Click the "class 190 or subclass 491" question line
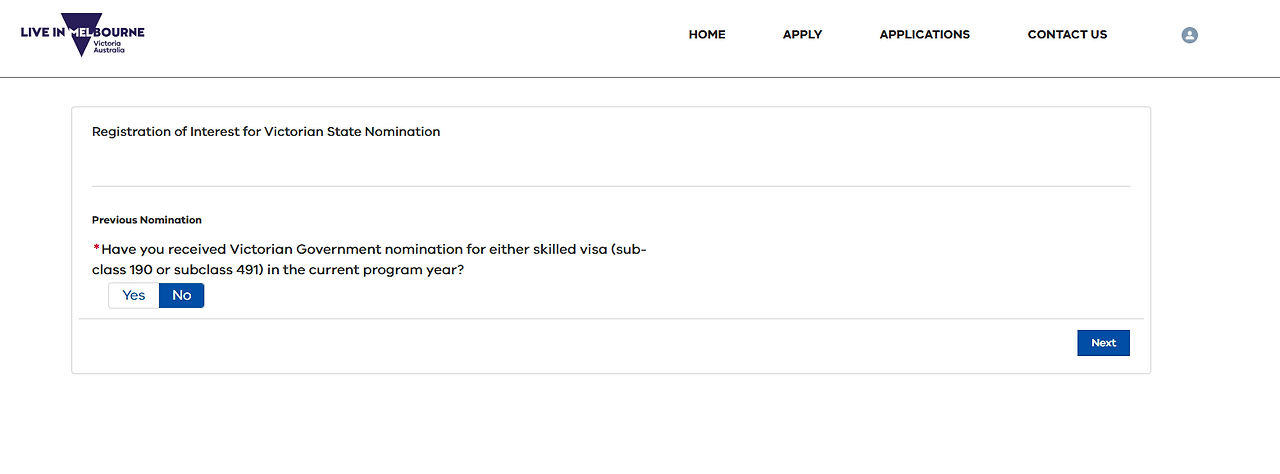Image resolution: width=1280 pixels, height=474 pixels. [x=278, y=269]
